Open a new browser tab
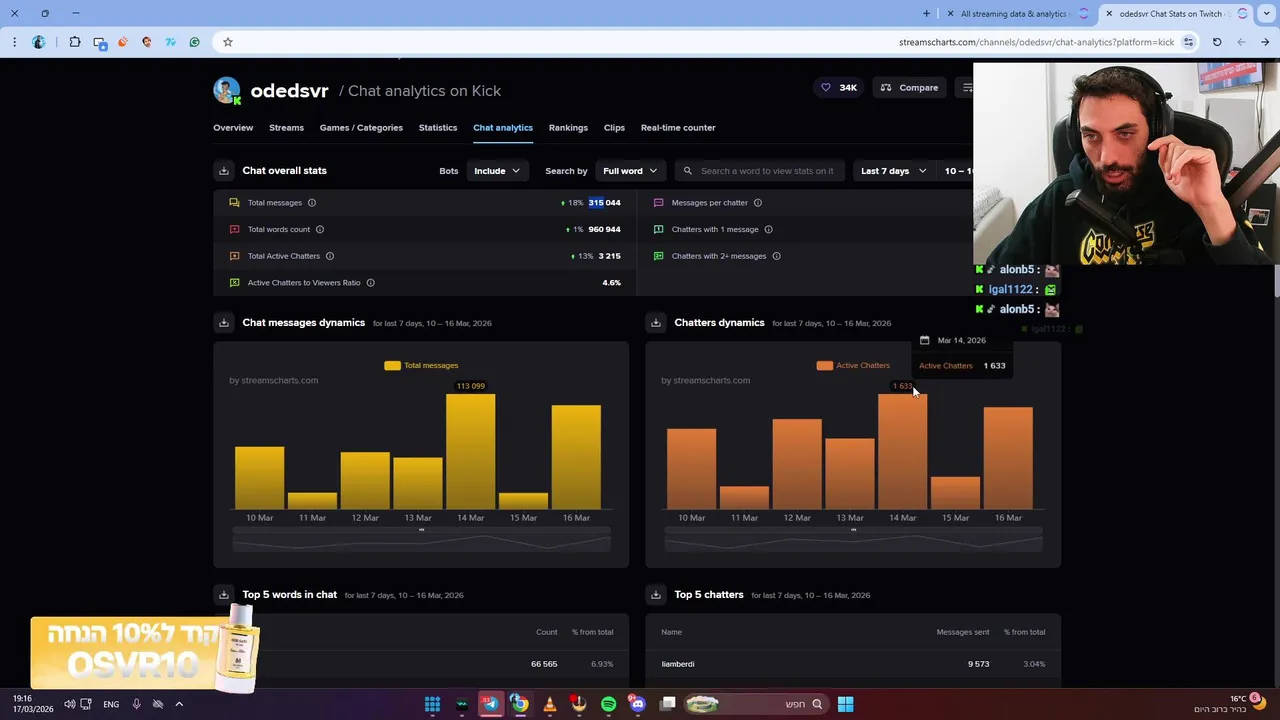The height and width of the screenshot is (720, 1280). point(926,14)
